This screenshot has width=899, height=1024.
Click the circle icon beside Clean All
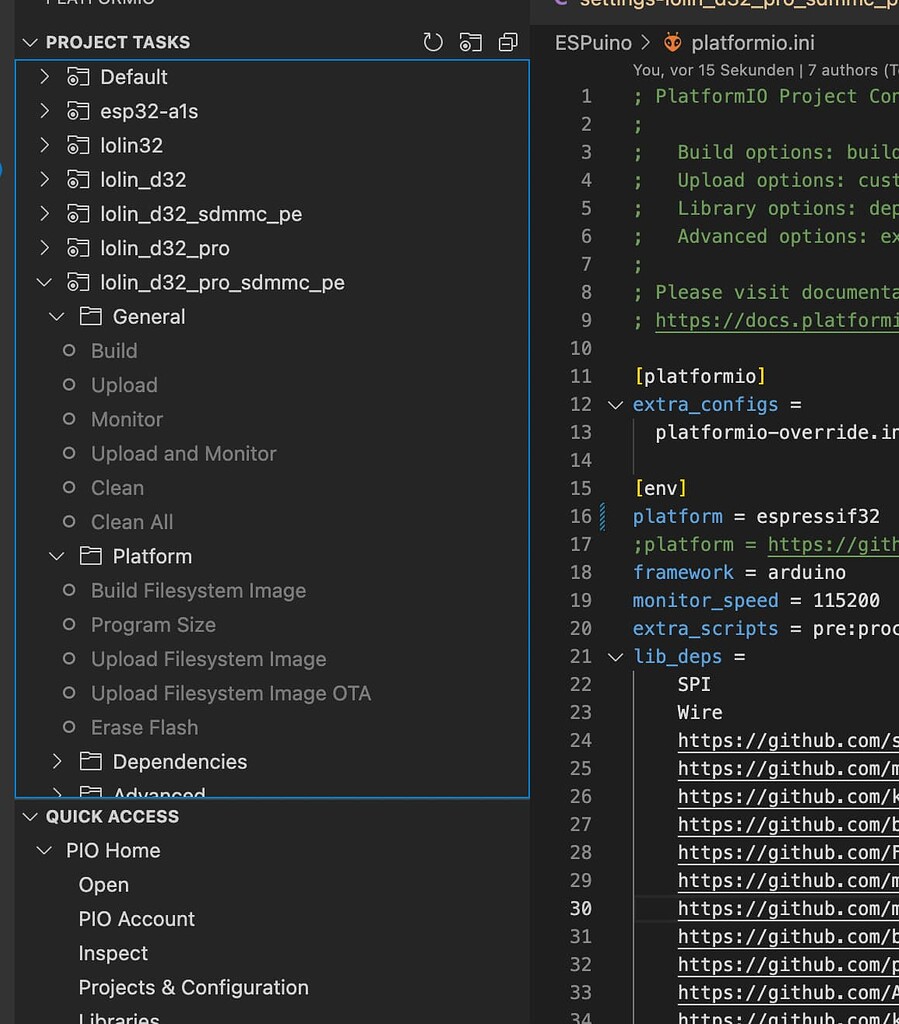69,522
